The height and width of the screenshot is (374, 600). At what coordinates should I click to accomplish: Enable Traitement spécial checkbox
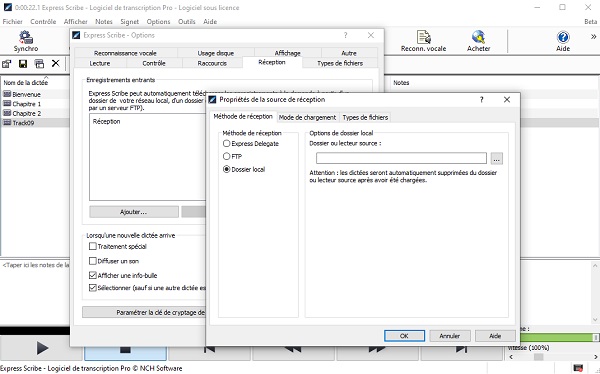[x=93, y=246]
